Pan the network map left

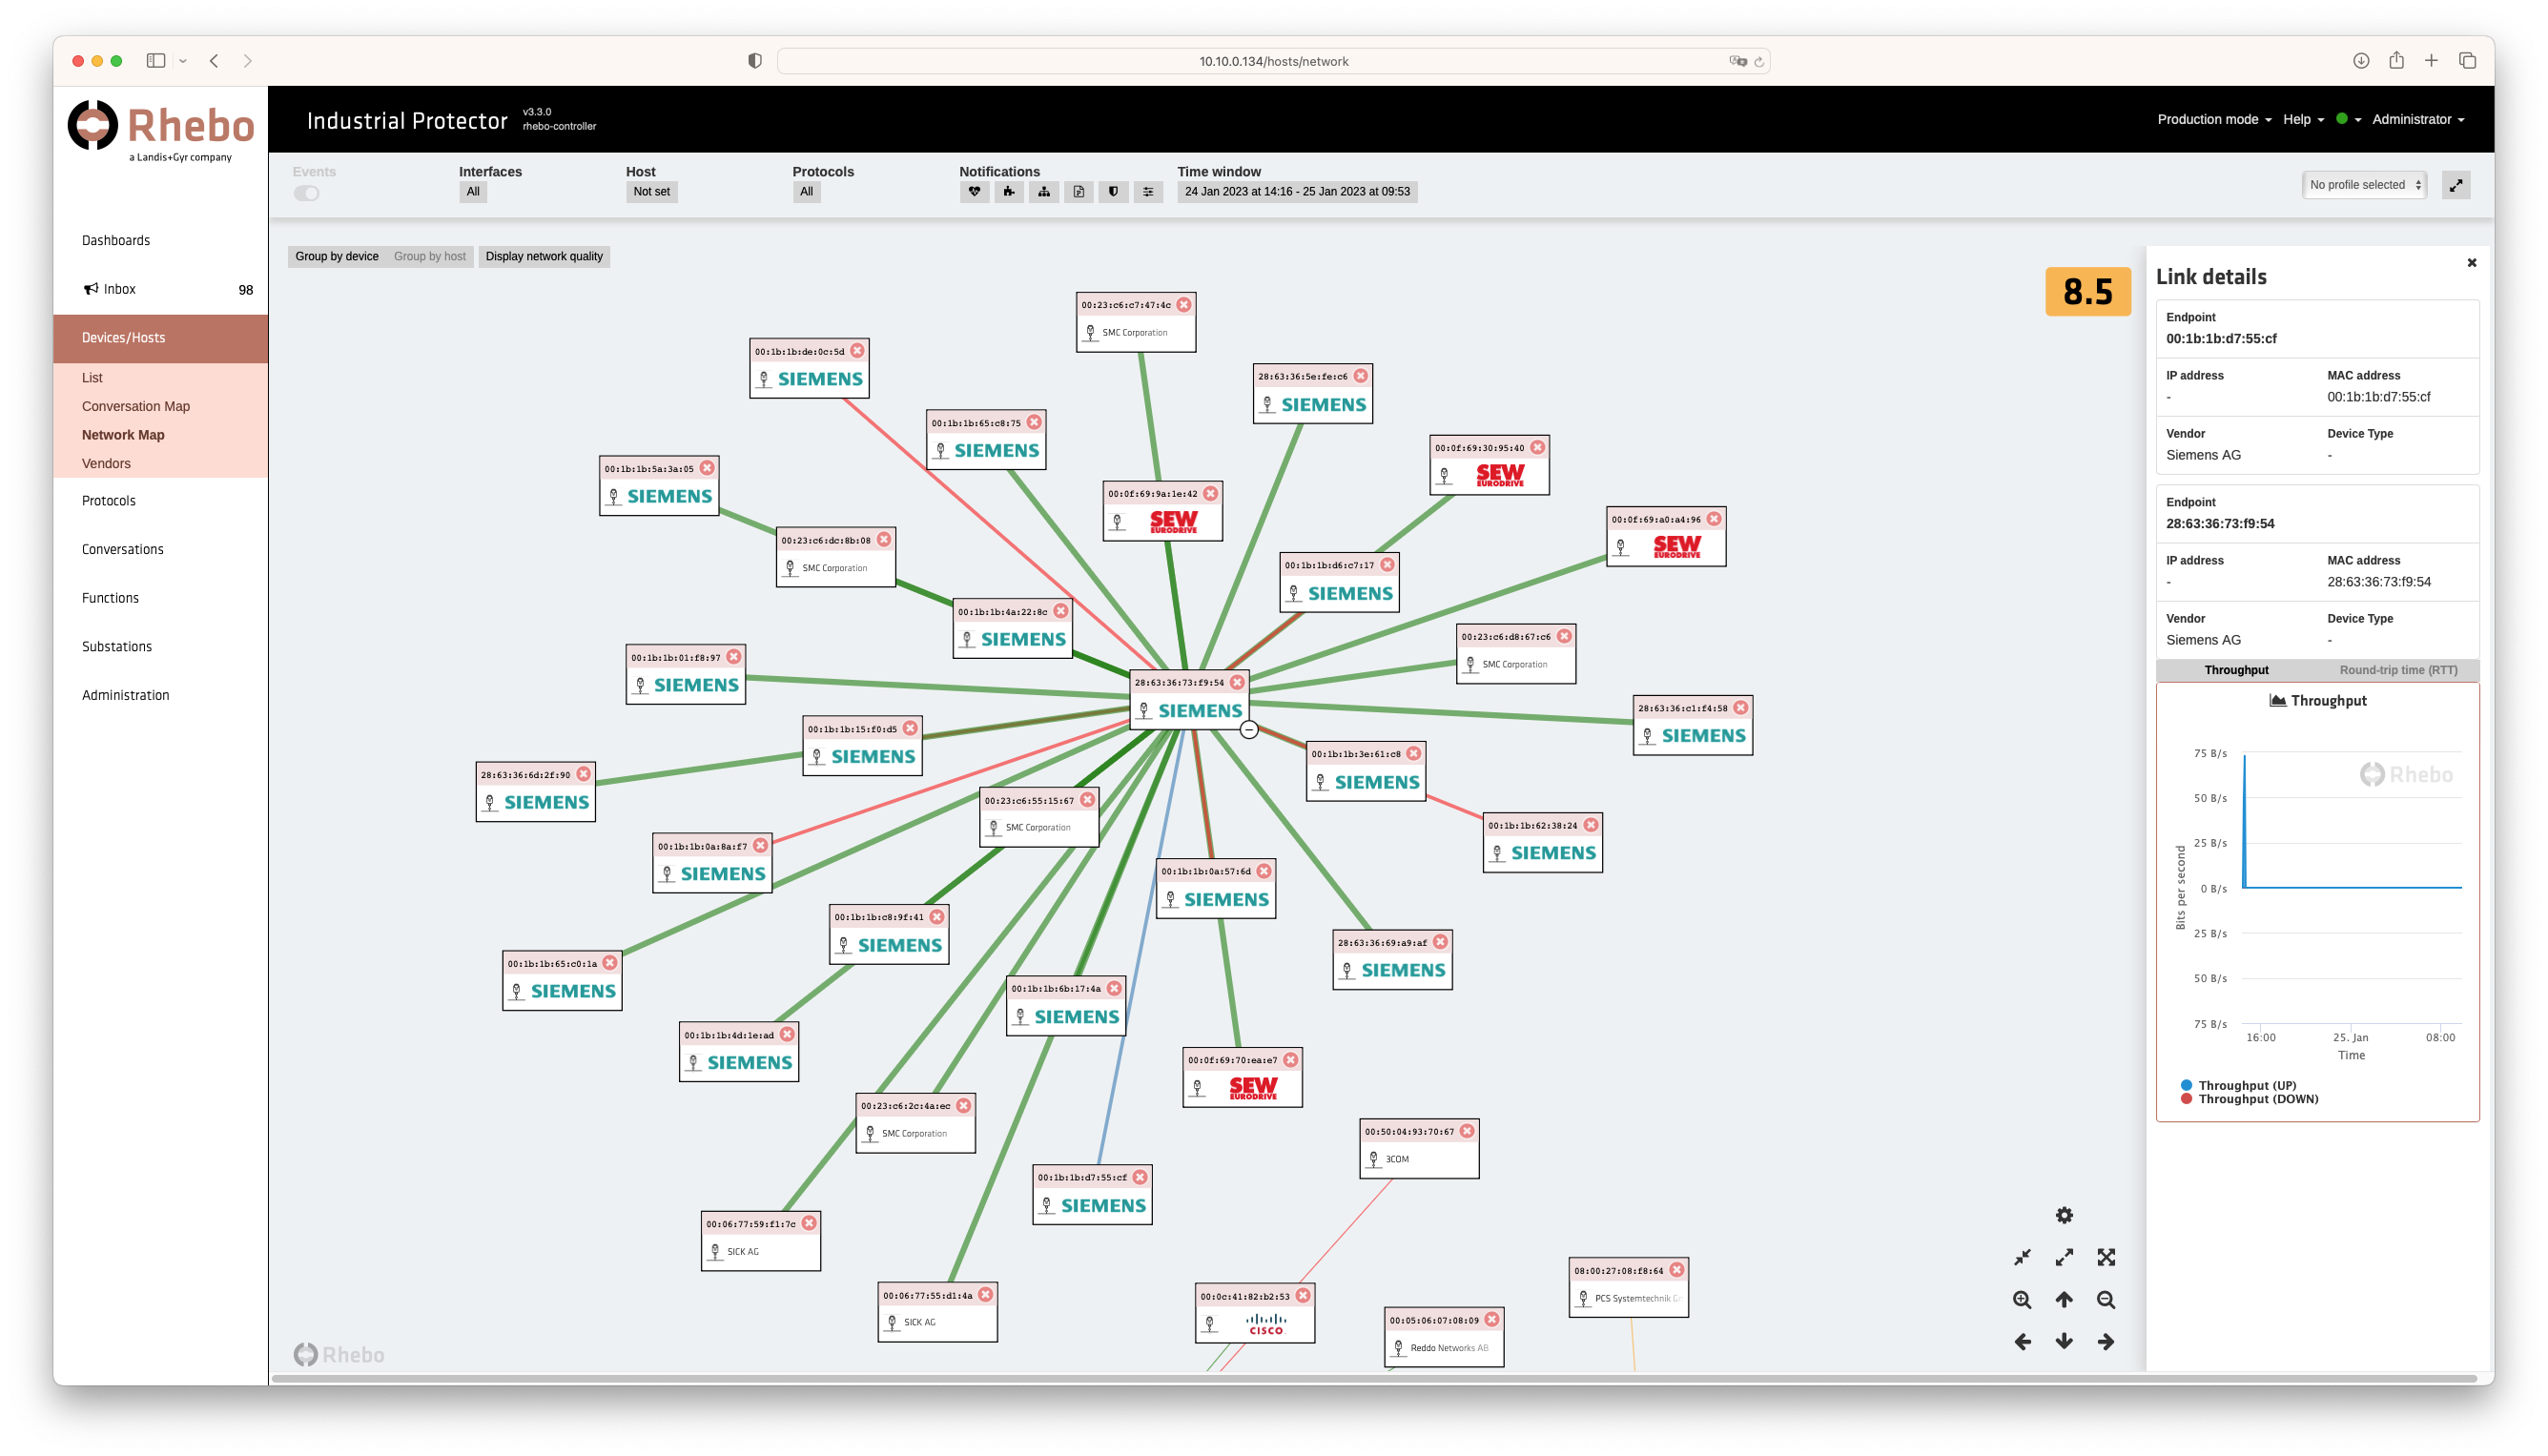[2022, 1342]
